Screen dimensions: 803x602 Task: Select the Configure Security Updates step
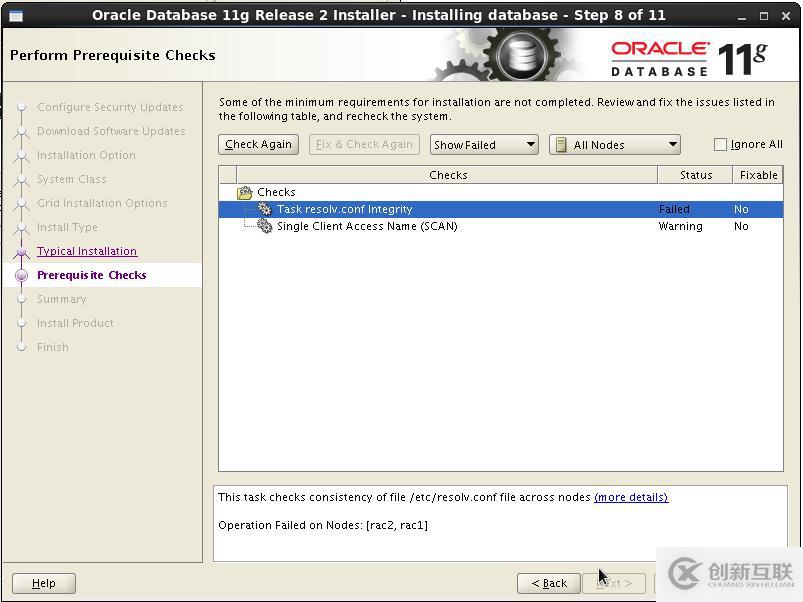pyautogui.click(x=110, y=107)
